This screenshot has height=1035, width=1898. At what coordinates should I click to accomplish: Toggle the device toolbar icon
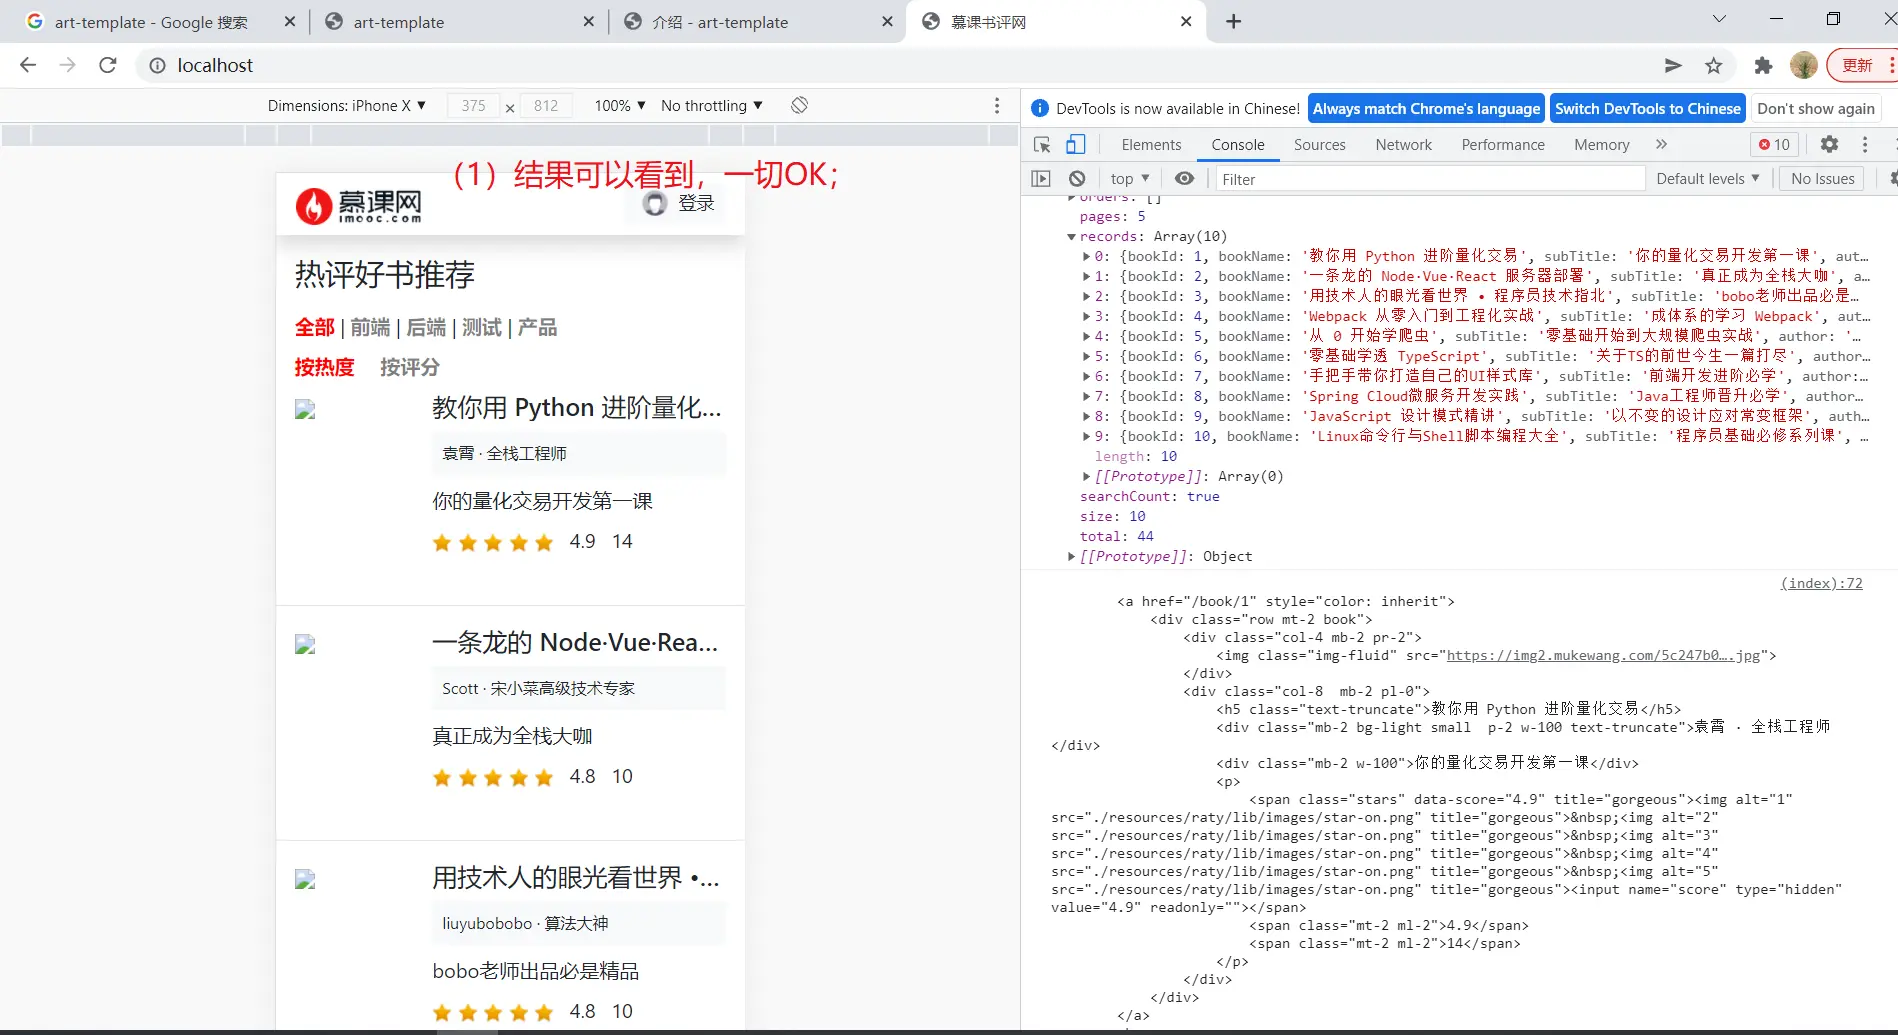1075,145
